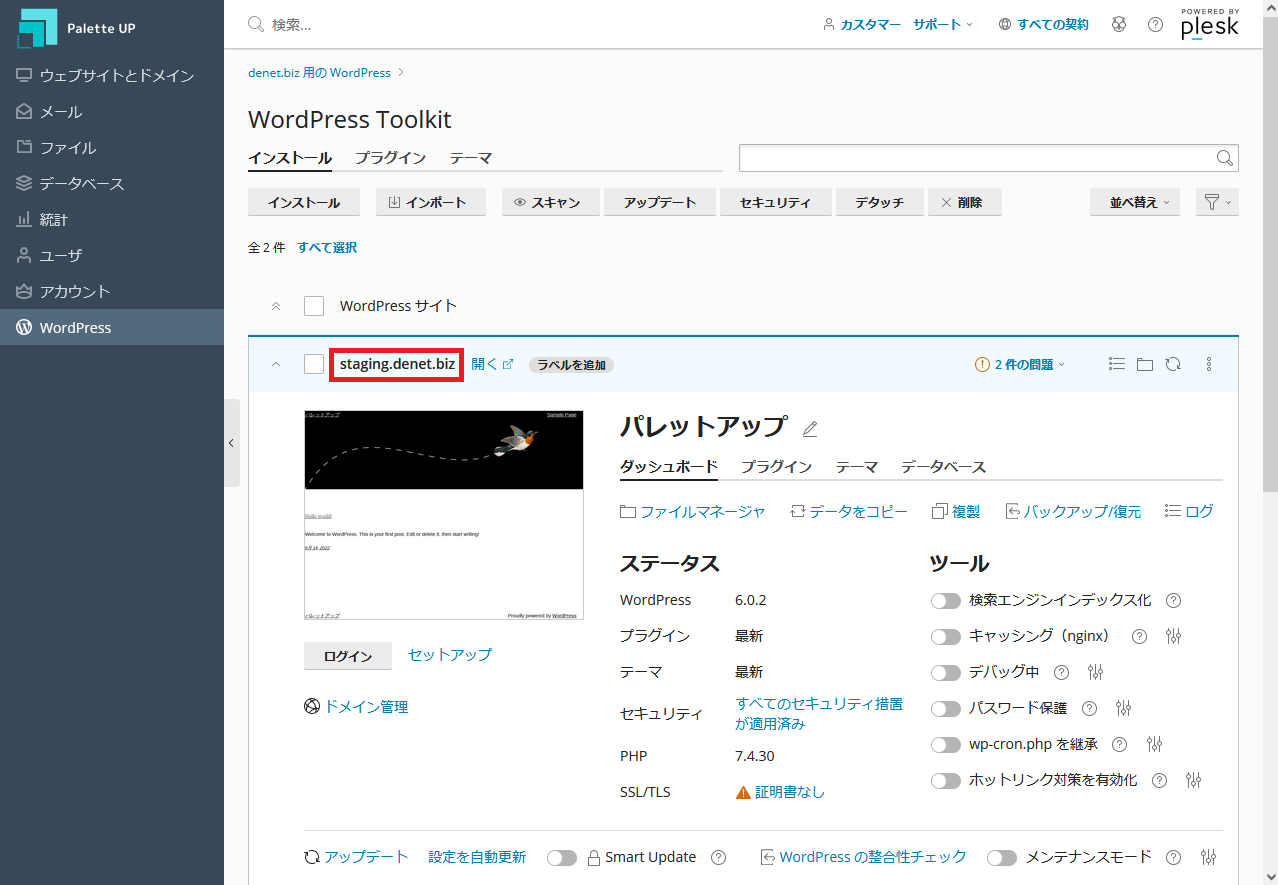Click the すべて選択 link

click(327, 247)
